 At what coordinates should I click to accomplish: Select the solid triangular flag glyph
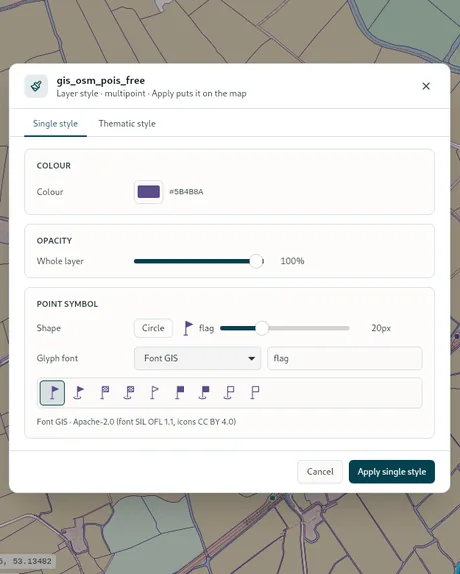(x=52, y=393)
